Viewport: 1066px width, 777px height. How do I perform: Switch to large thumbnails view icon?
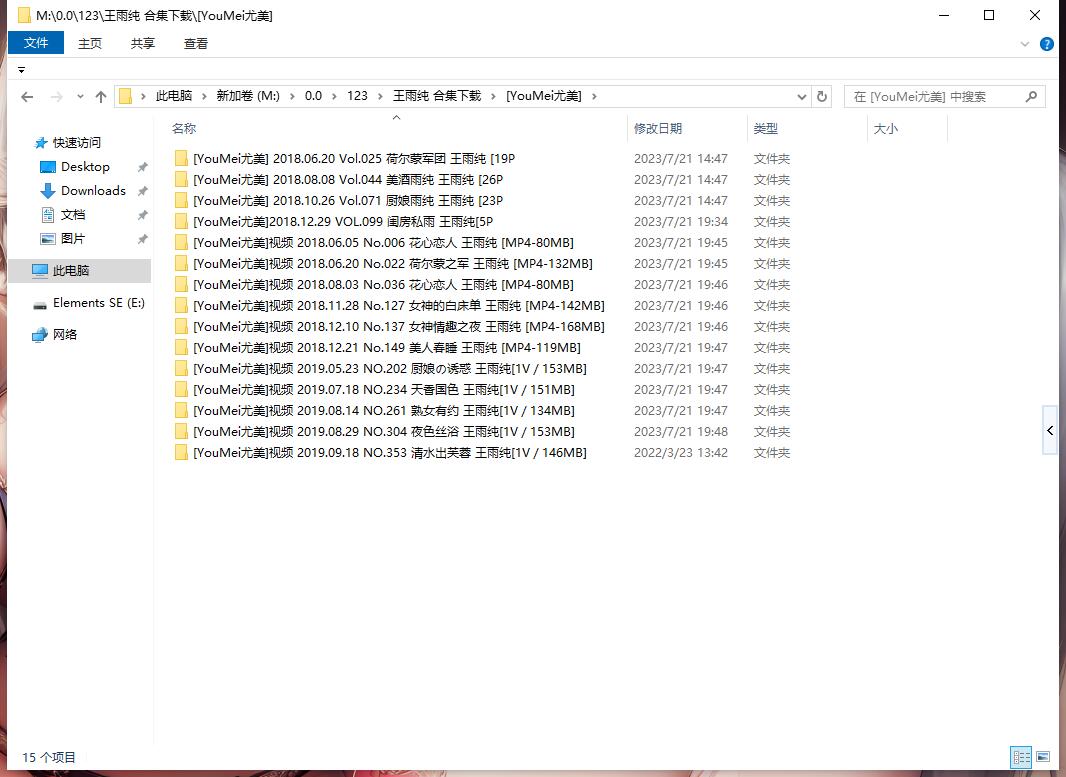(x=1043, y=757)
